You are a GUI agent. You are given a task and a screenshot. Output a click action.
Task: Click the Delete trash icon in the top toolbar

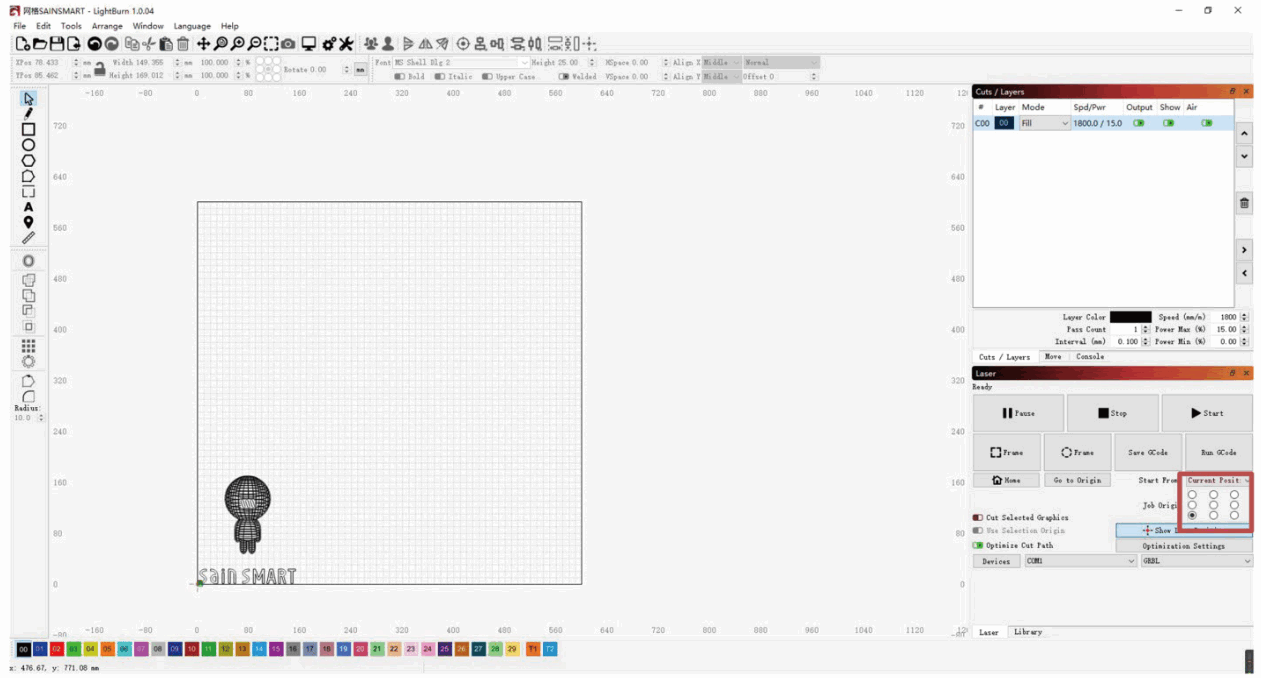[x=183, y=44]
